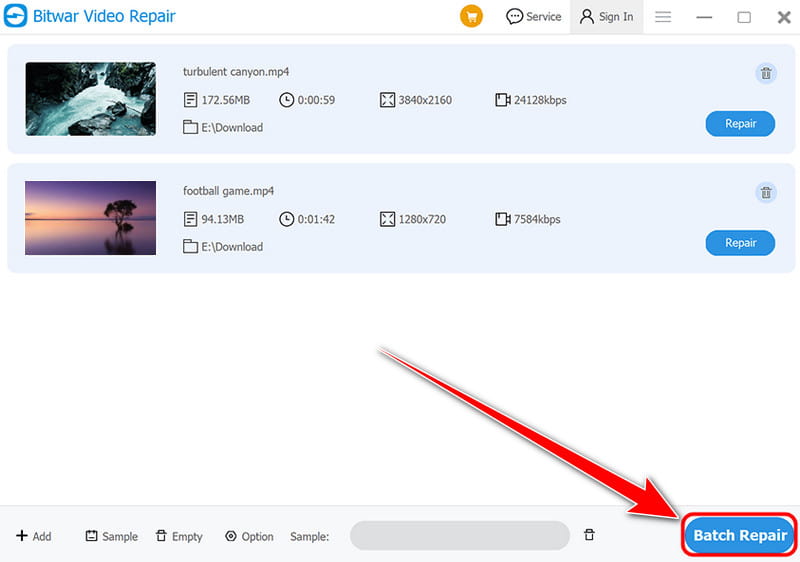Open E:\Download folder for football game.mp4
The image size is (800, 562).
click(x=223, y=246)
